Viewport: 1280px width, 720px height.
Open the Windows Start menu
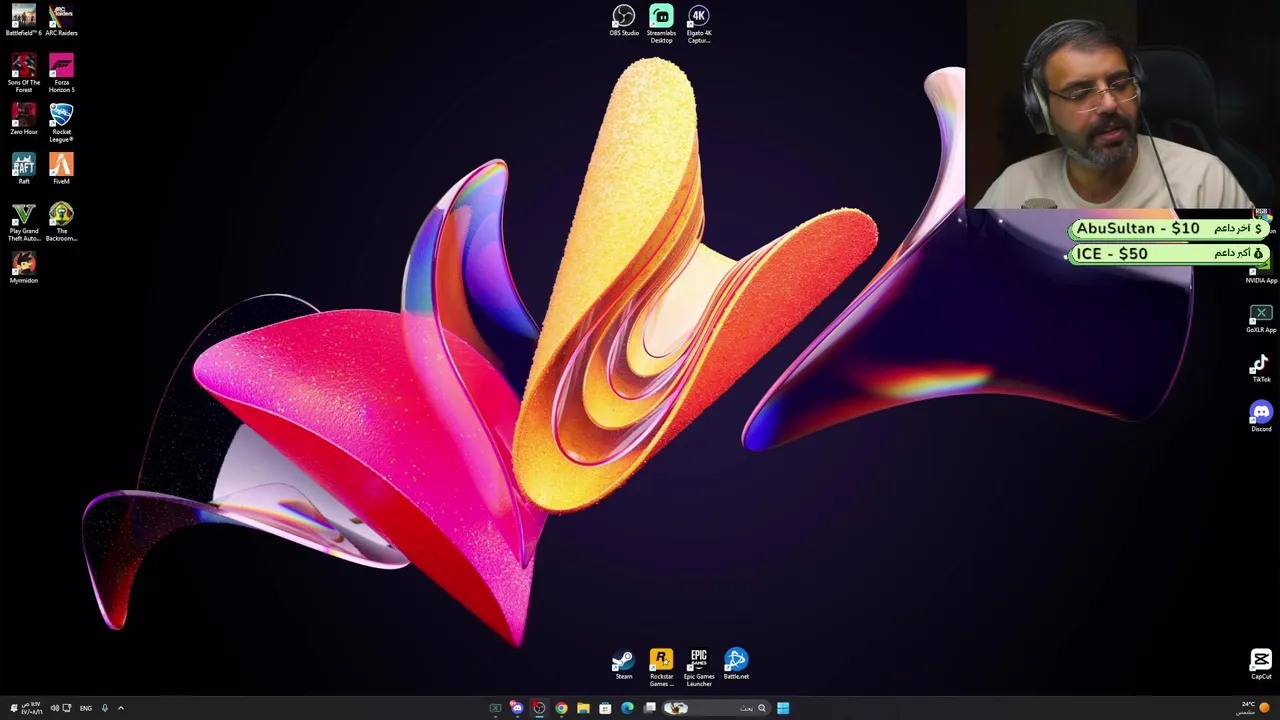[783, 708]
